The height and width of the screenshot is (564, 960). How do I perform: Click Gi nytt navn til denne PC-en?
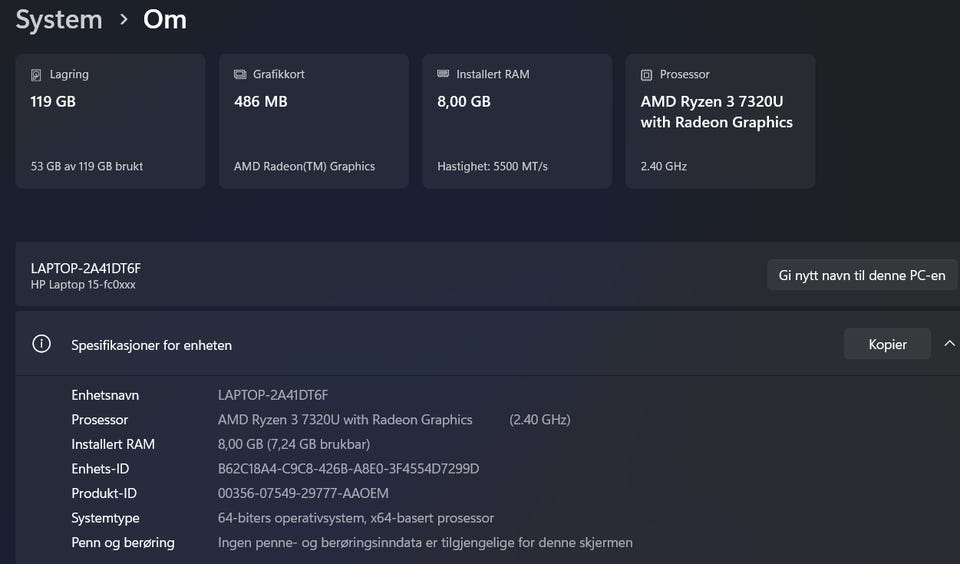pyautogui.click(x=861, y=275)
